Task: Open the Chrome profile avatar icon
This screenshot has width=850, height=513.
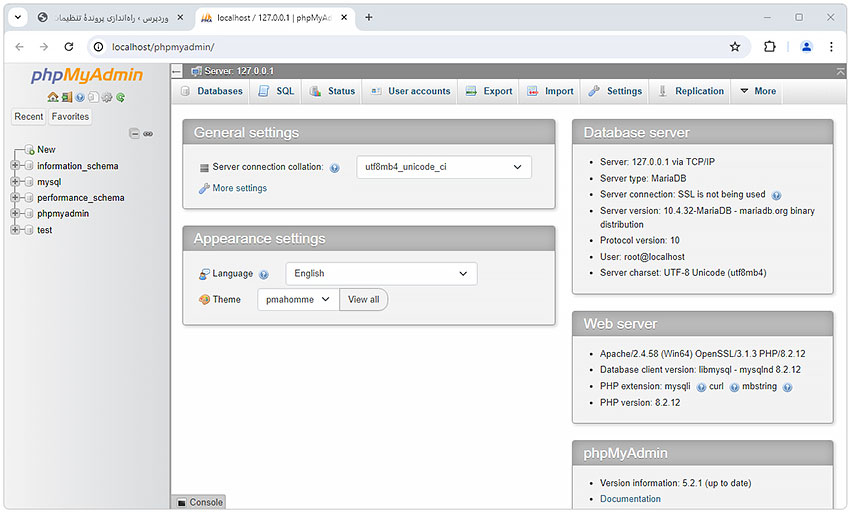Action: coord(806,47)
